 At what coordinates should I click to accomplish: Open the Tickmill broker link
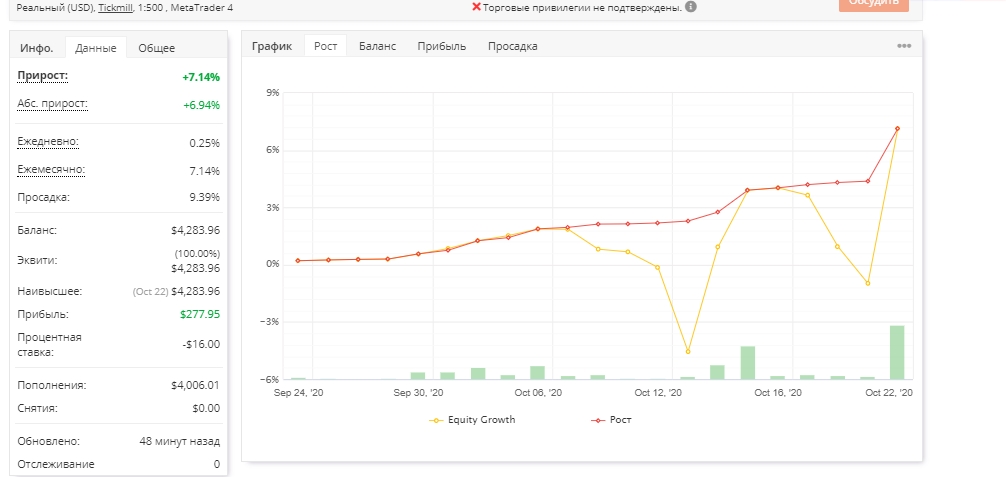coord(115,8)
